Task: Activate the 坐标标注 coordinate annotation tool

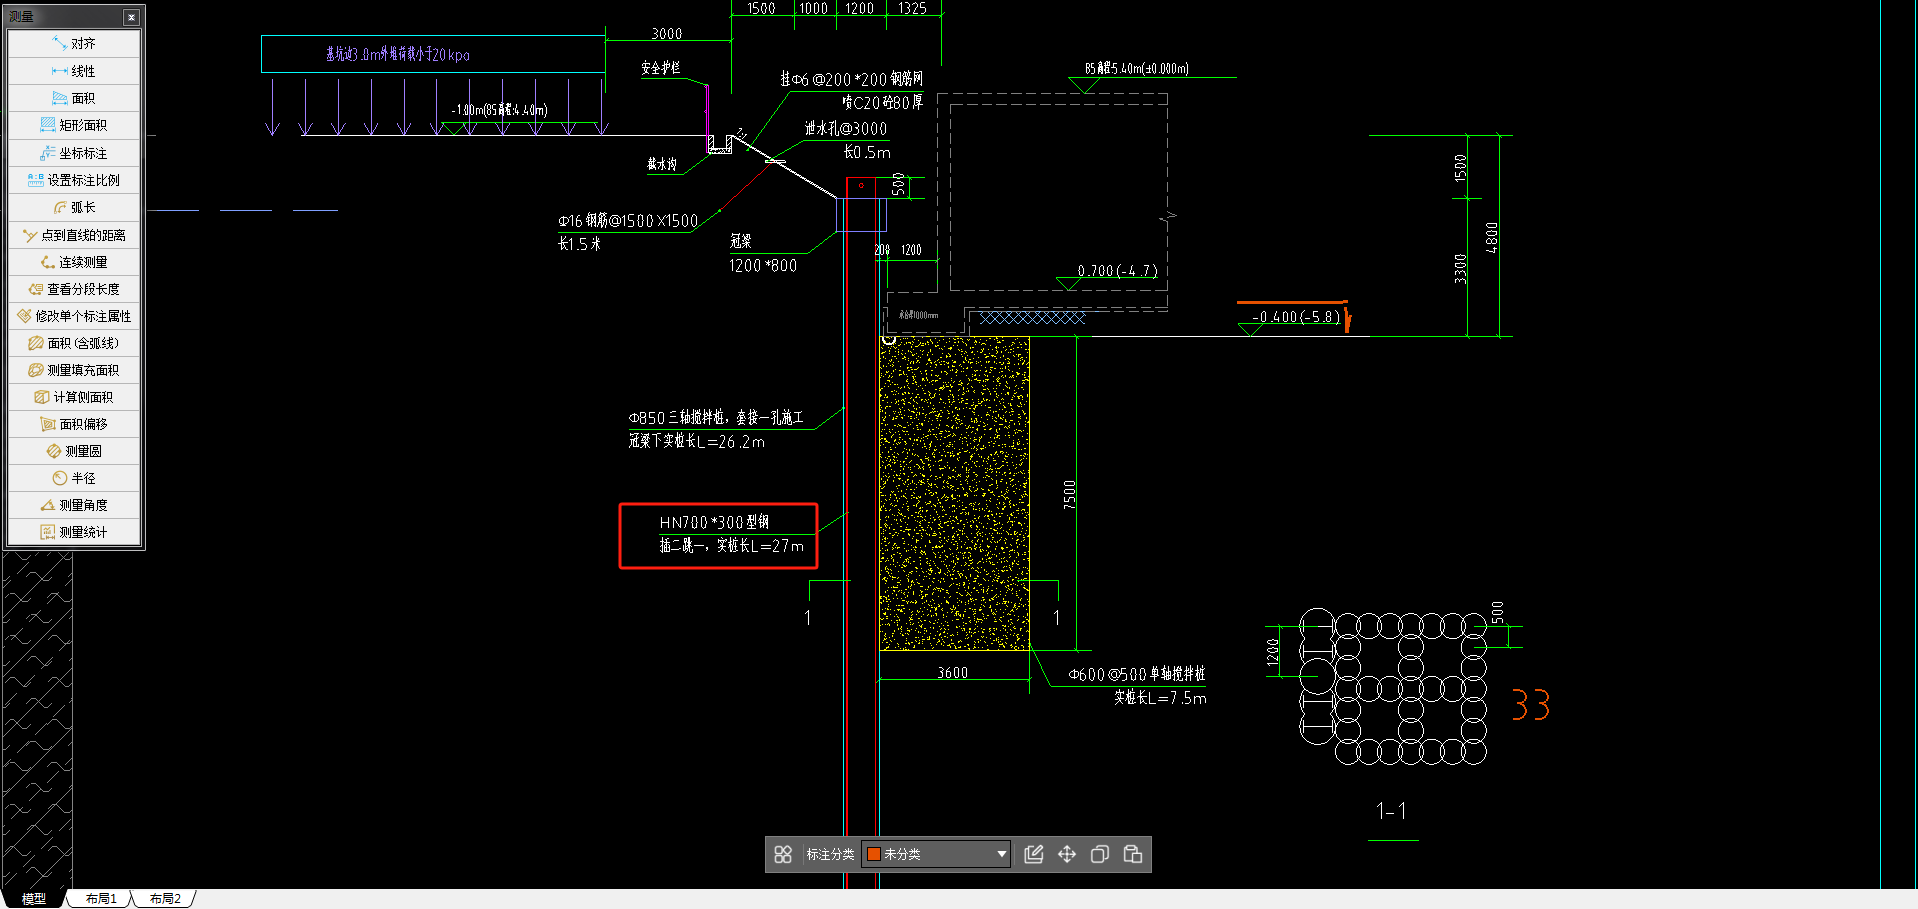Action: click(x=74, y=153)
